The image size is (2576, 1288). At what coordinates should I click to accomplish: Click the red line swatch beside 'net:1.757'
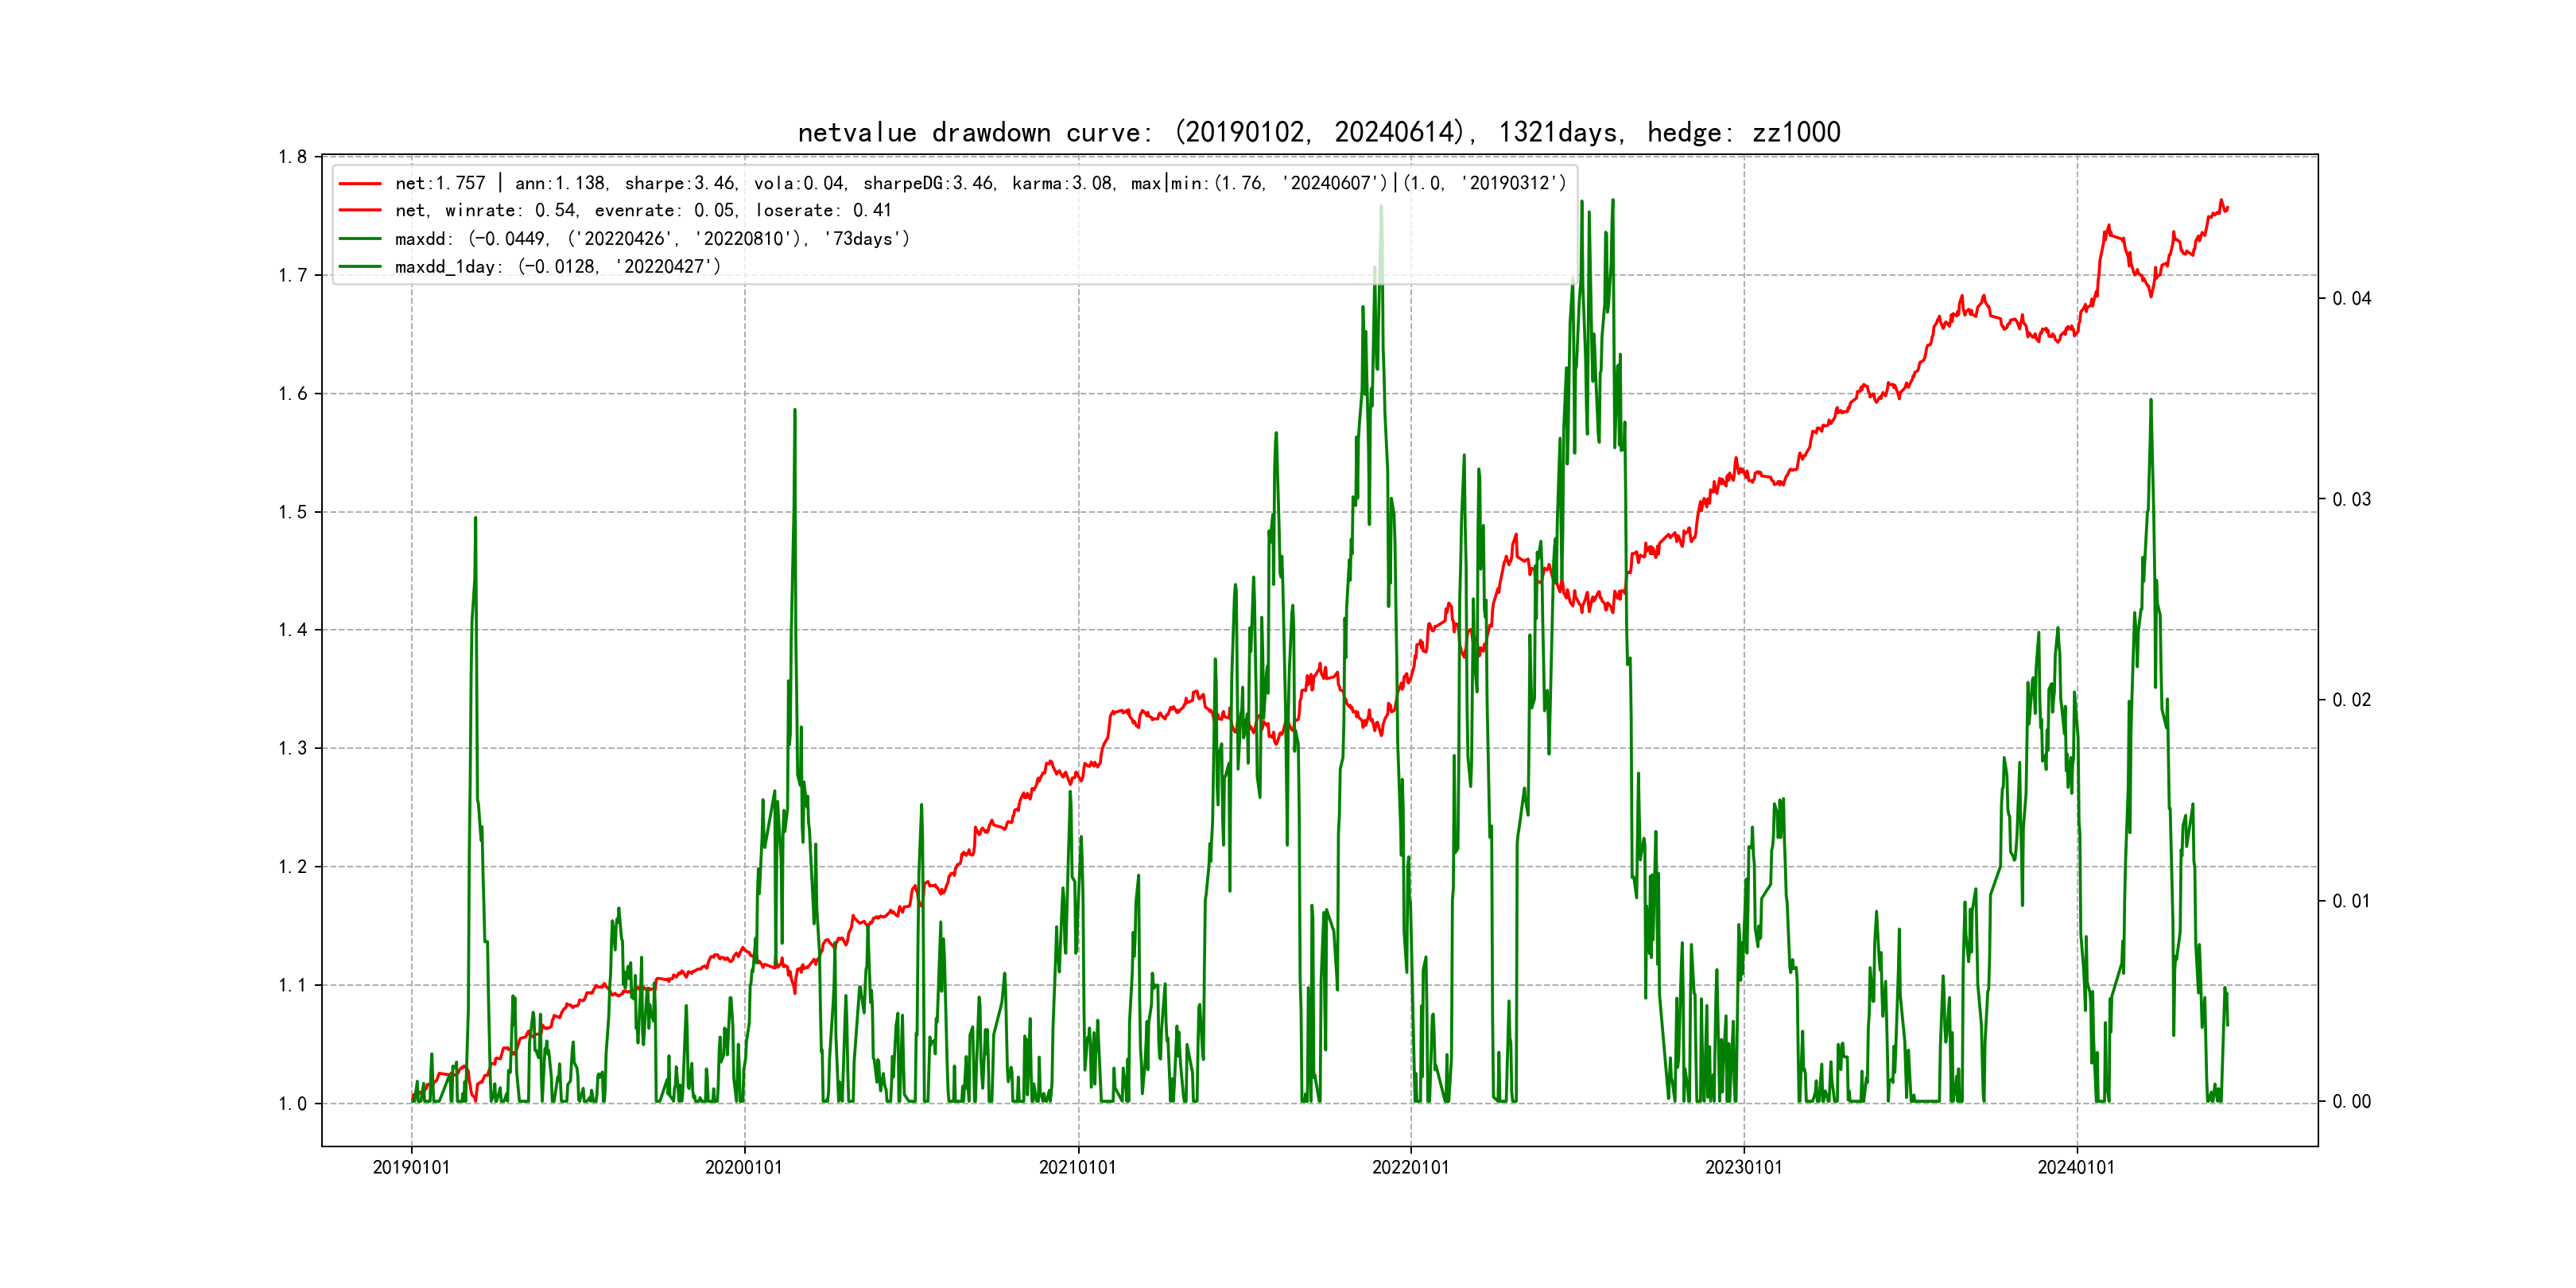point(360,184)
